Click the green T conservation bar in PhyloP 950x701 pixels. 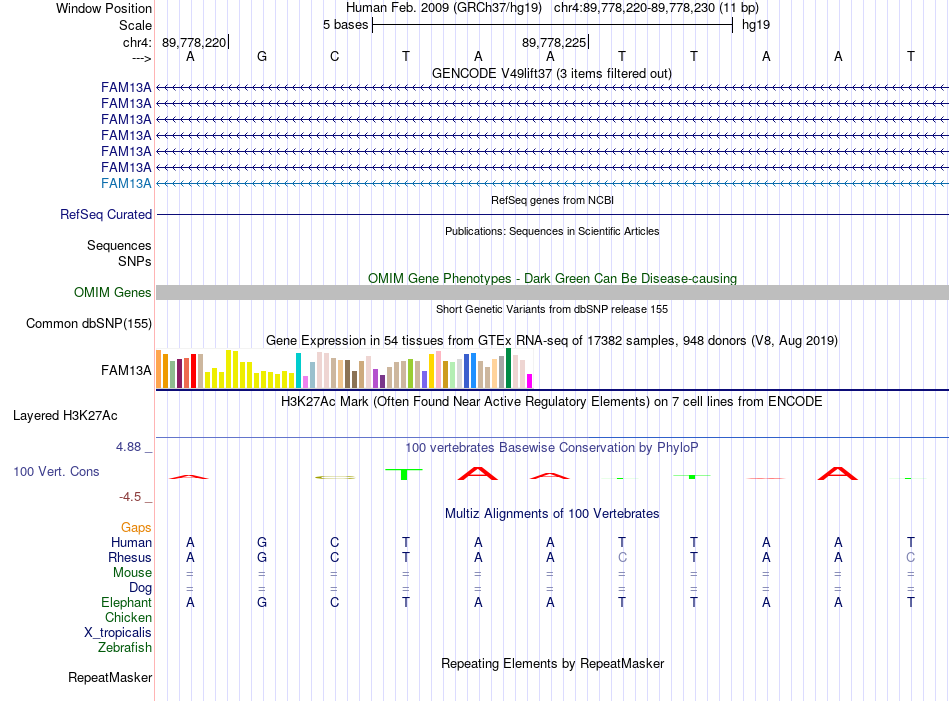pos(404,474)
